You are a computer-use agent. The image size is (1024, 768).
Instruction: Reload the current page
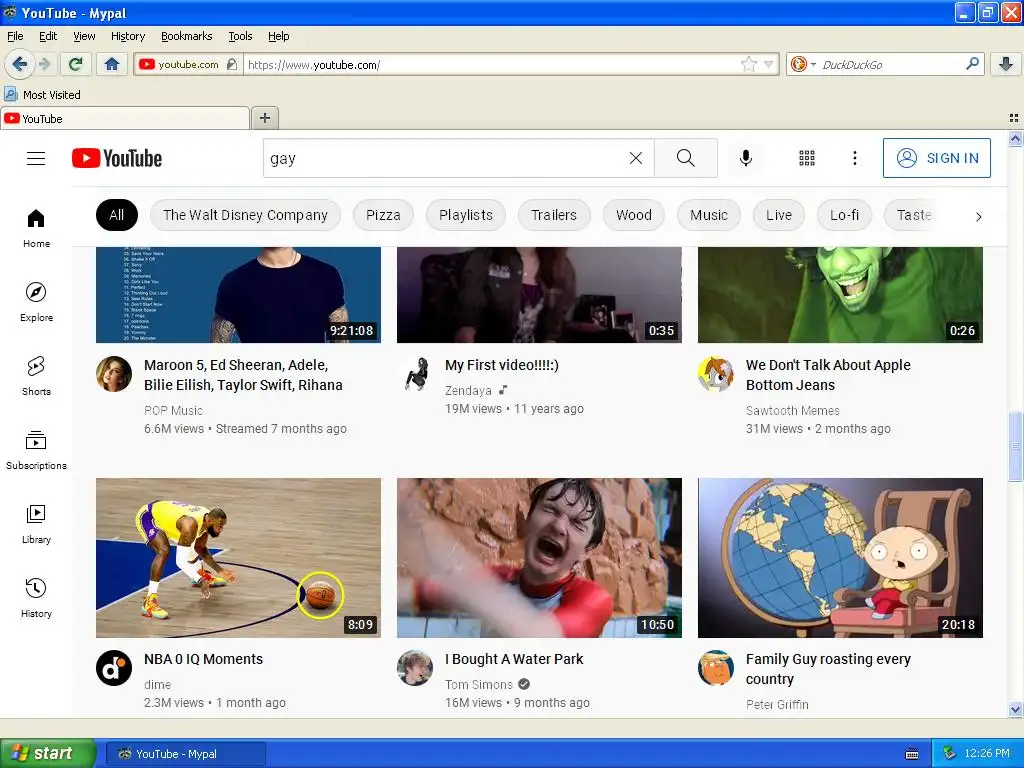75,64
